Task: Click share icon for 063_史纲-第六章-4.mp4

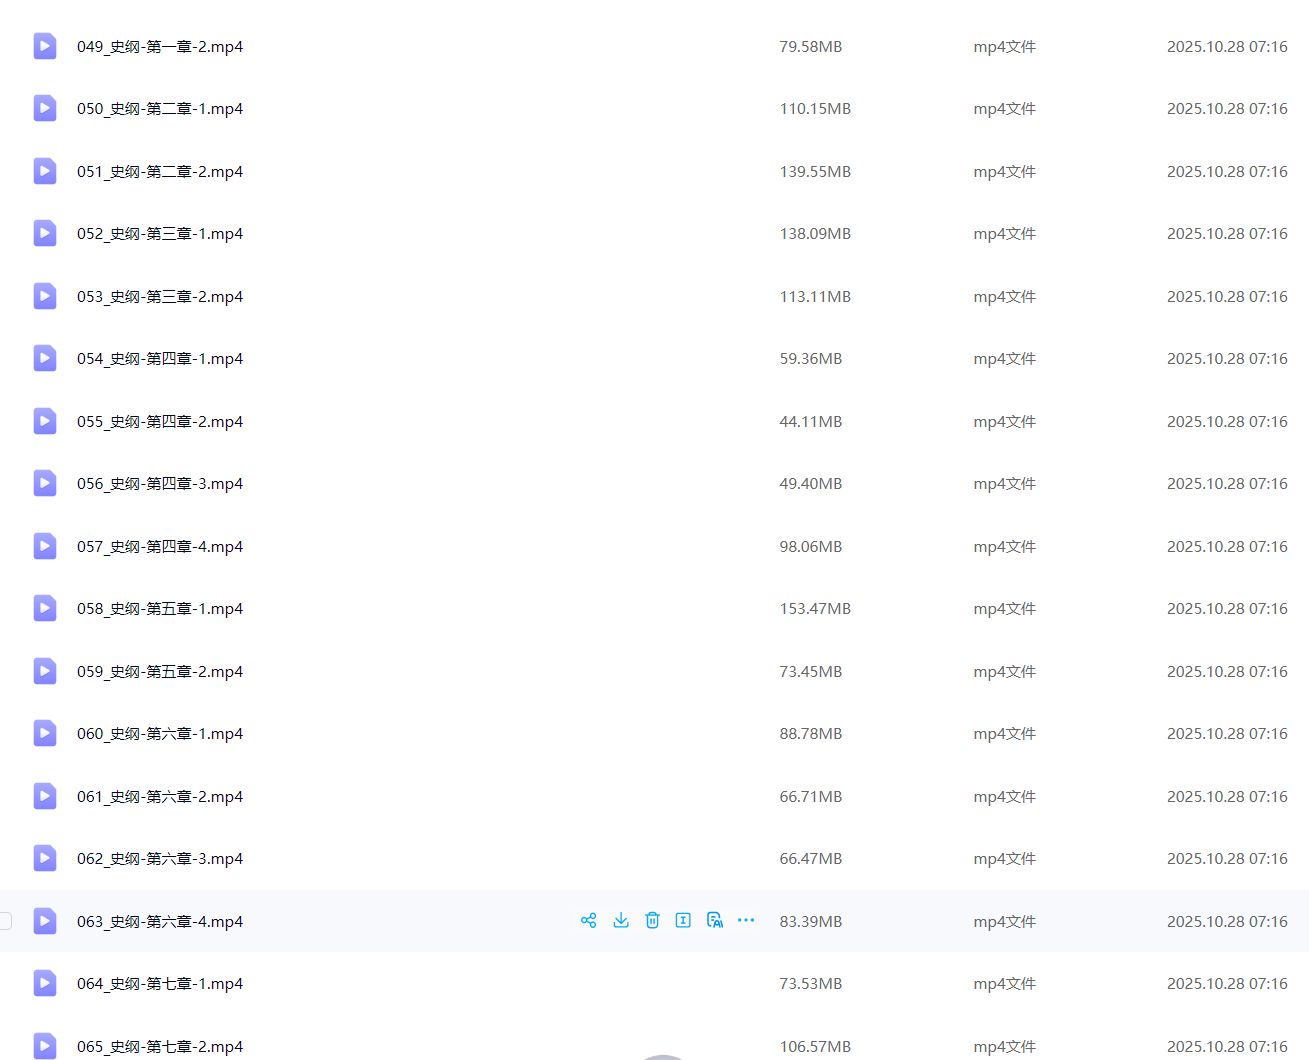Action: [589, 921]
